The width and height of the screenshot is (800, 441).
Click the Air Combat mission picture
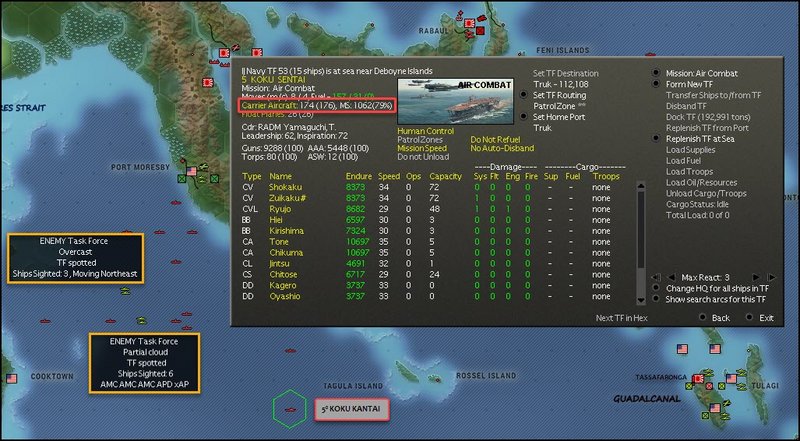[455, 101]
